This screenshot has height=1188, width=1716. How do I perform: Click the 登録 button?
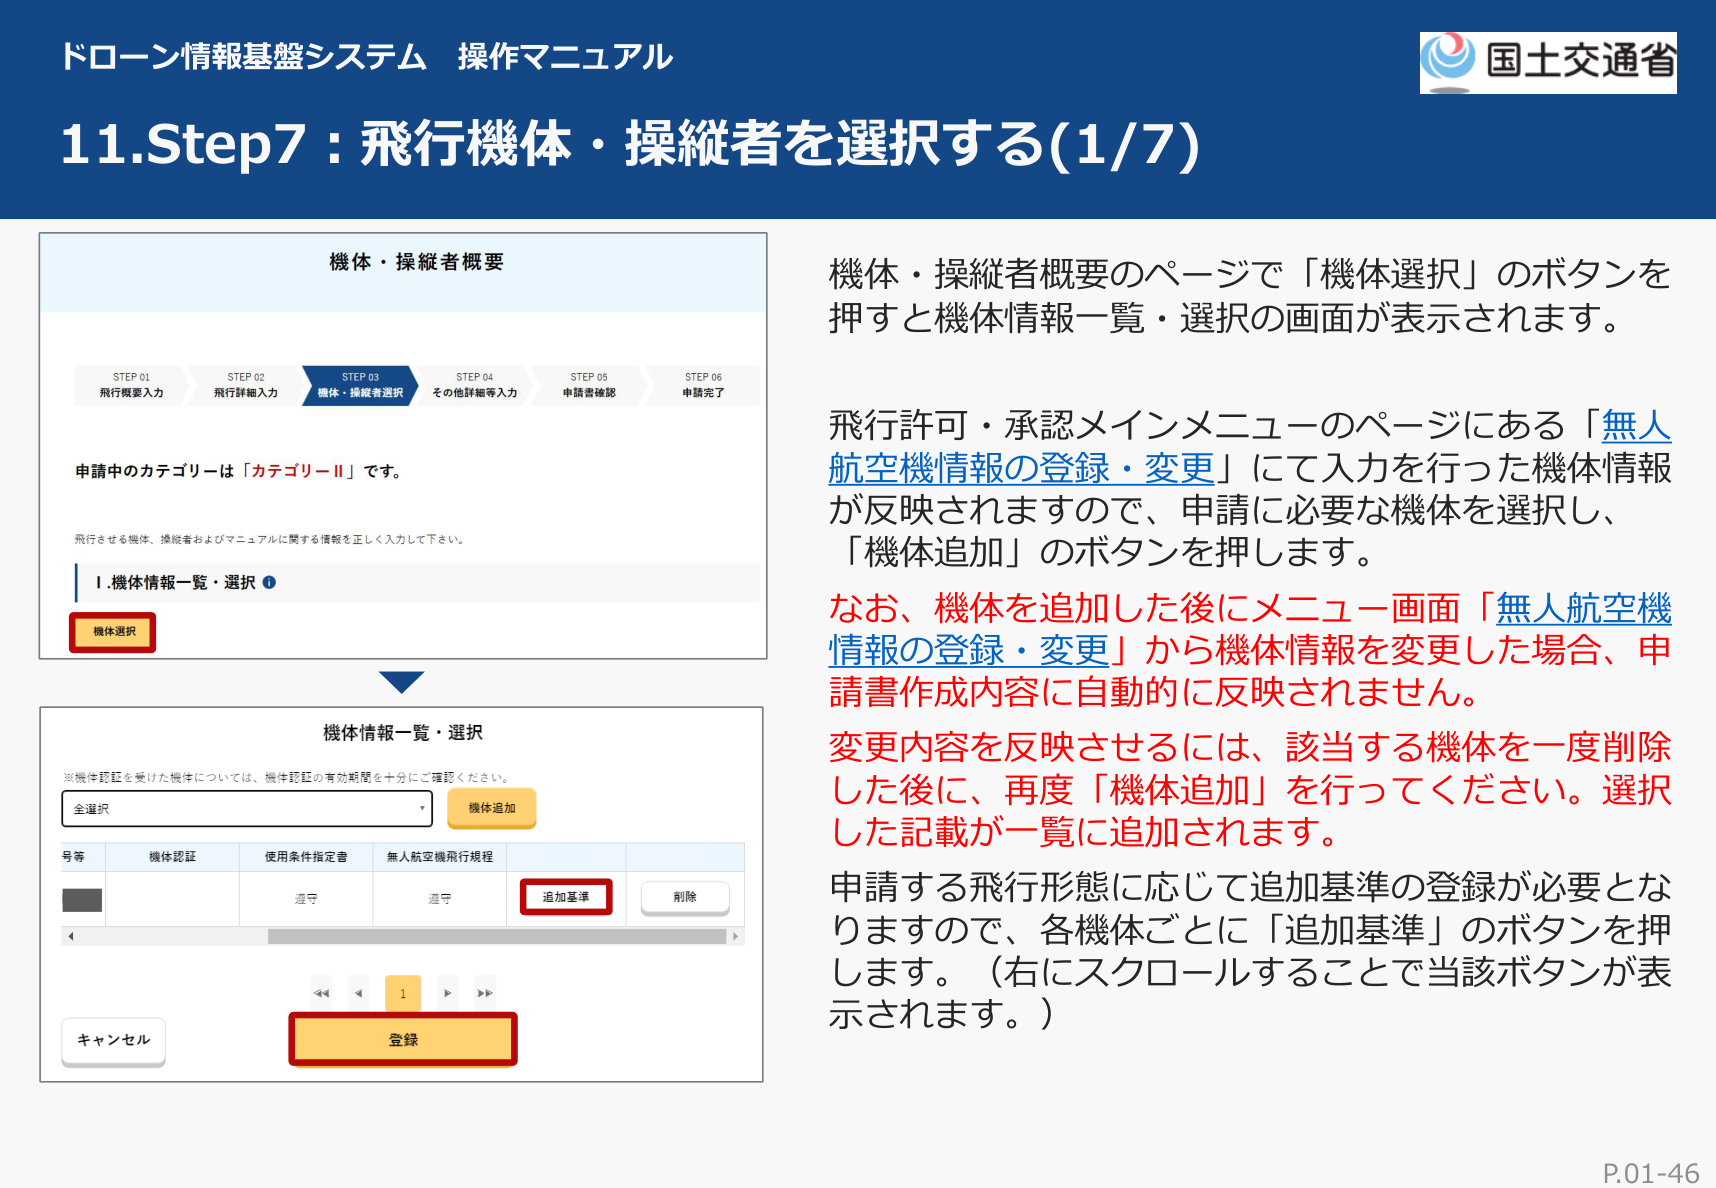[403, 1040]
